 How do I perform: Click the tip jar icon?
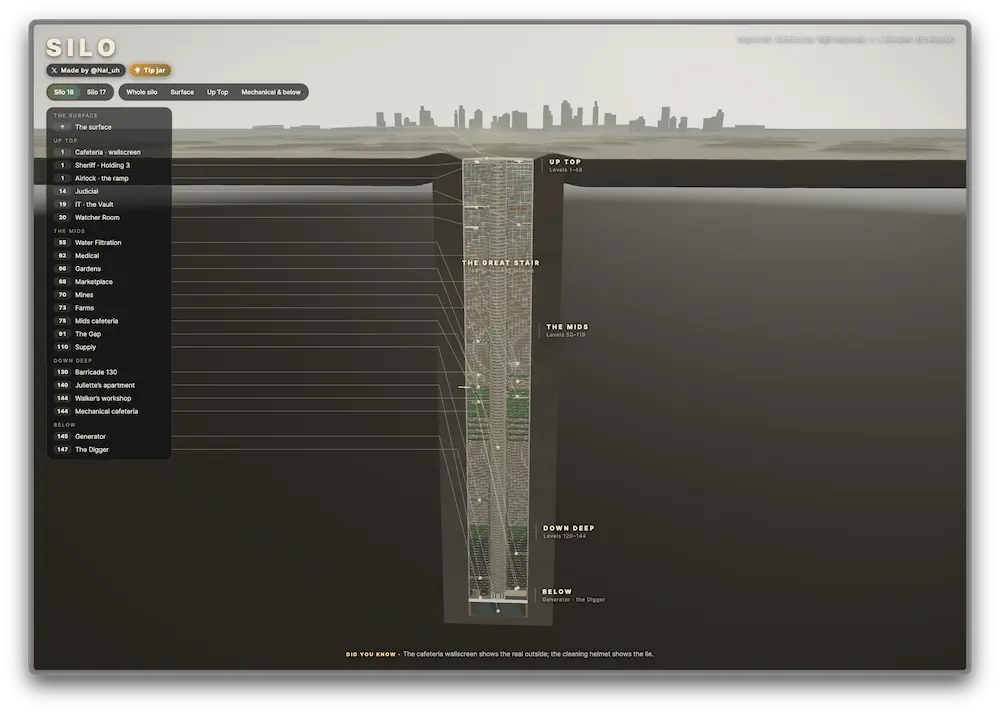(137, 70)
